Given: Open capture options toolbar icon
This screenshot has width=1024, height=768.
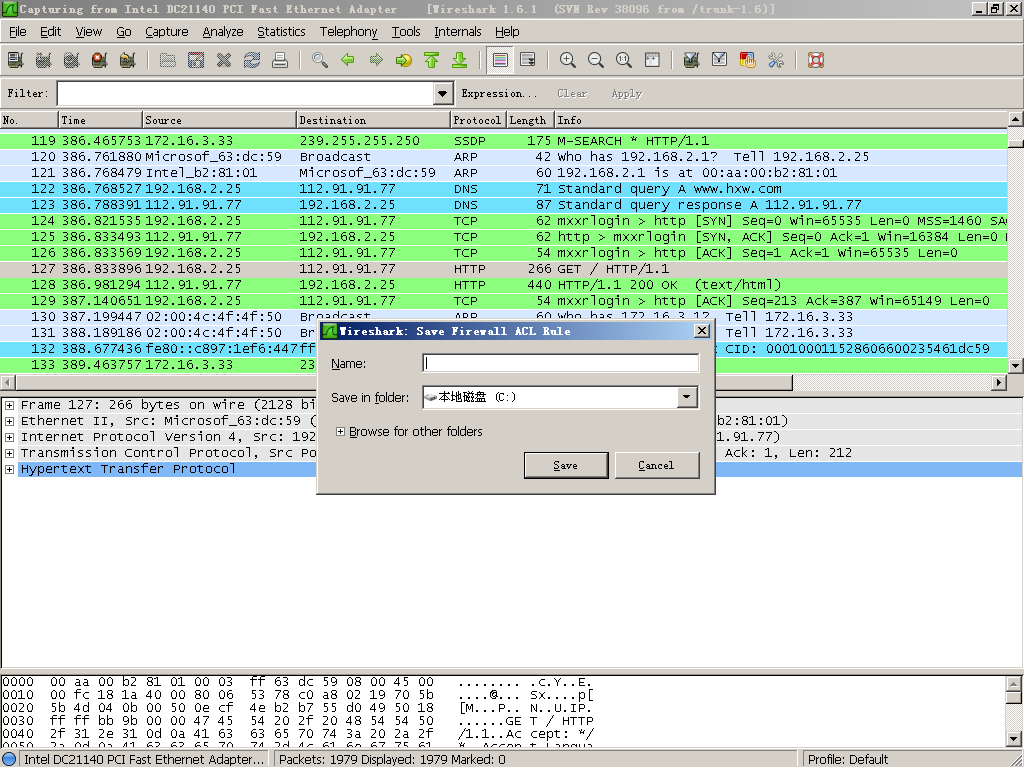Looking at the screenshot, I should 44,60.
